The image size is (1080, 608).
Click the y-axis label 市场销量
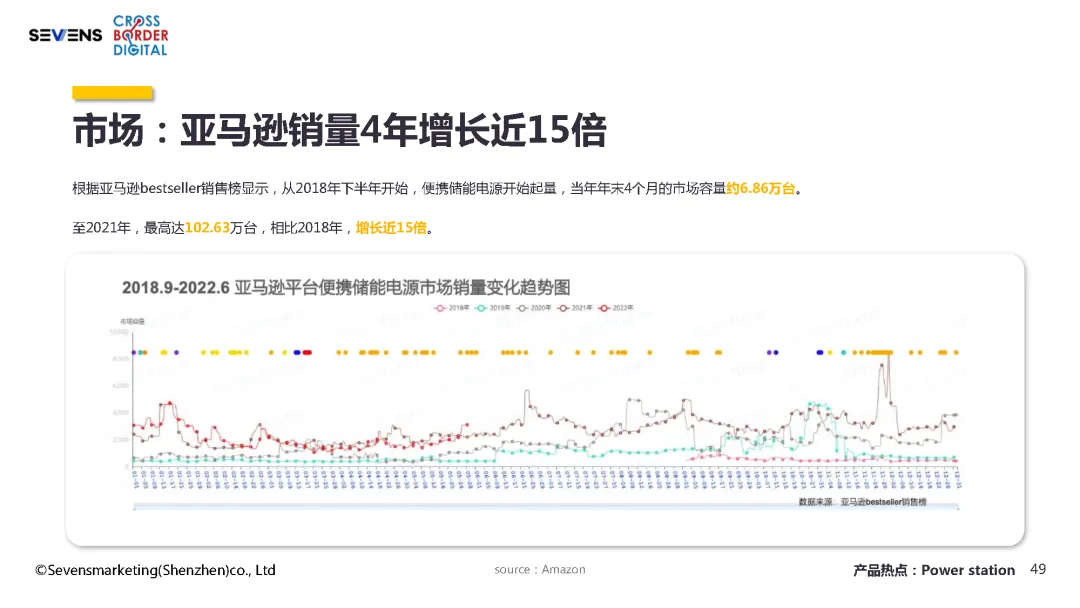tap(132, 322)
